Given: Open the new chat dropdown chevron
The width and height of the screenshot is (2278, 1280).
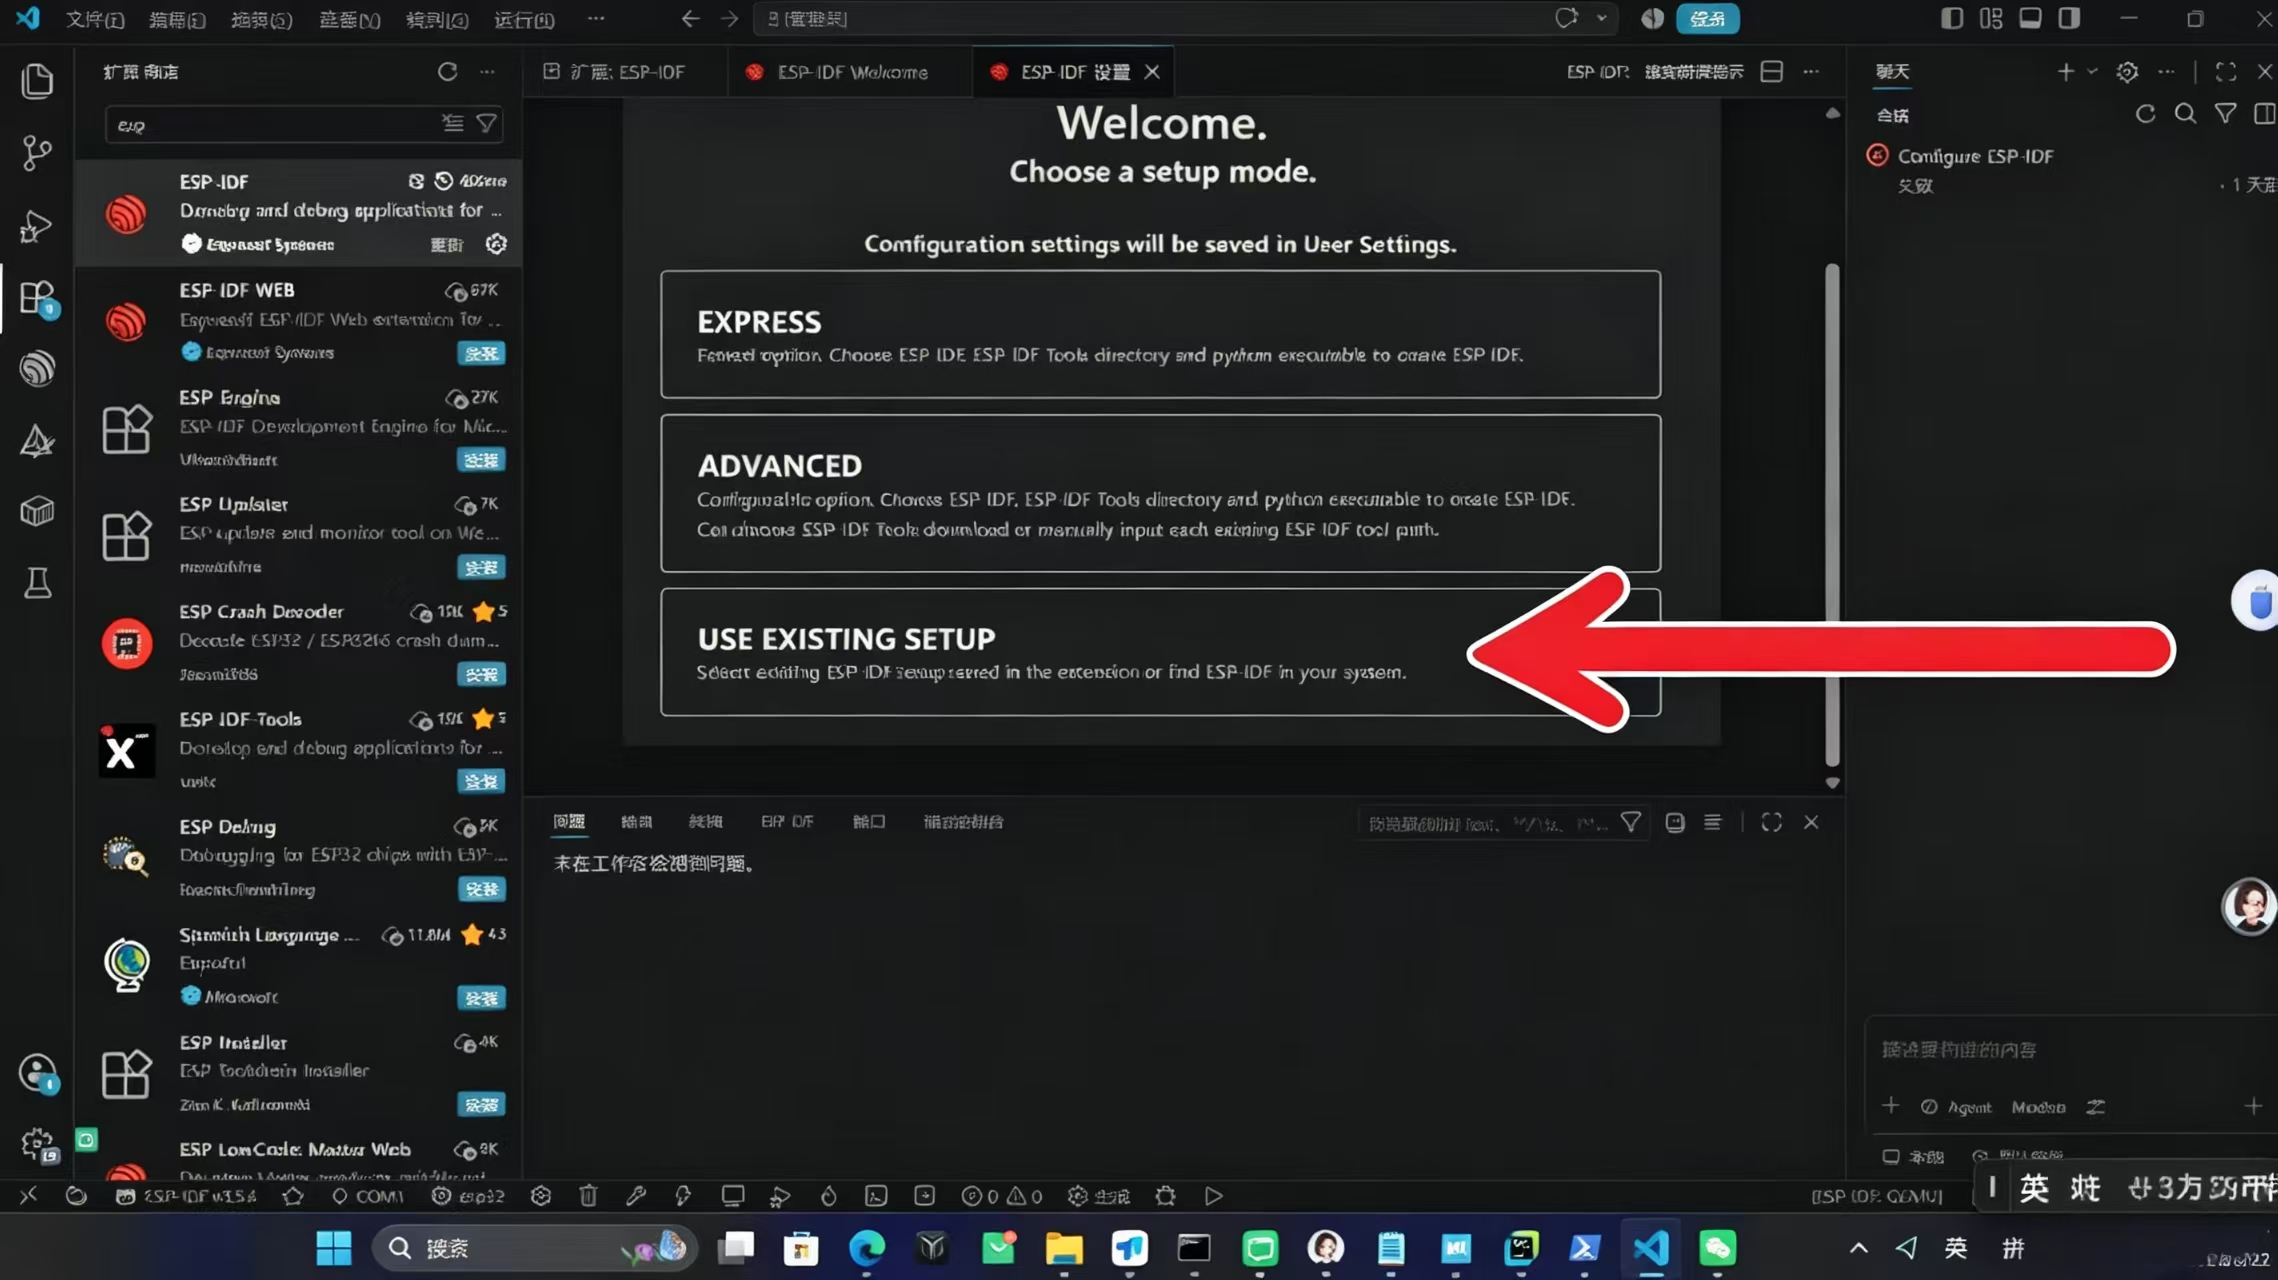Looking at the screenshot, I should (x=2091, y=71).
